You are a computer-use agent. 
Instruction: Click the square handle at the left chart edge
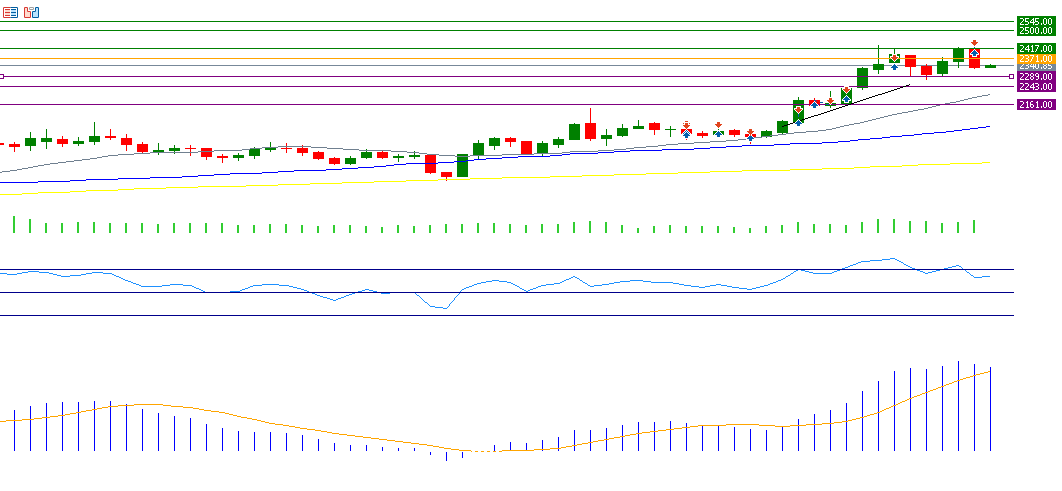pyautogui.click(x=2, y=76)
